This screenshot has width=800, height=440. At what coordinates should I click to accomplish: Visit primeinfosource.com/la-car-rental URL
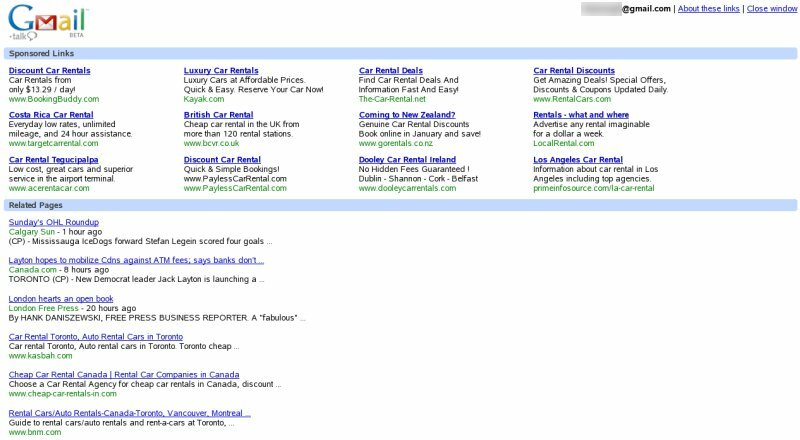[594, 188]
